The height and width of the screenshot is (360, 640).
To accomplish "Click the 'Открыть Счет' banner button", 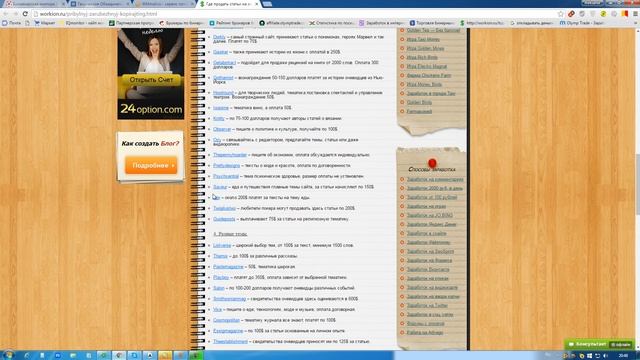I will pyautogui.click(x=151, y=80).
